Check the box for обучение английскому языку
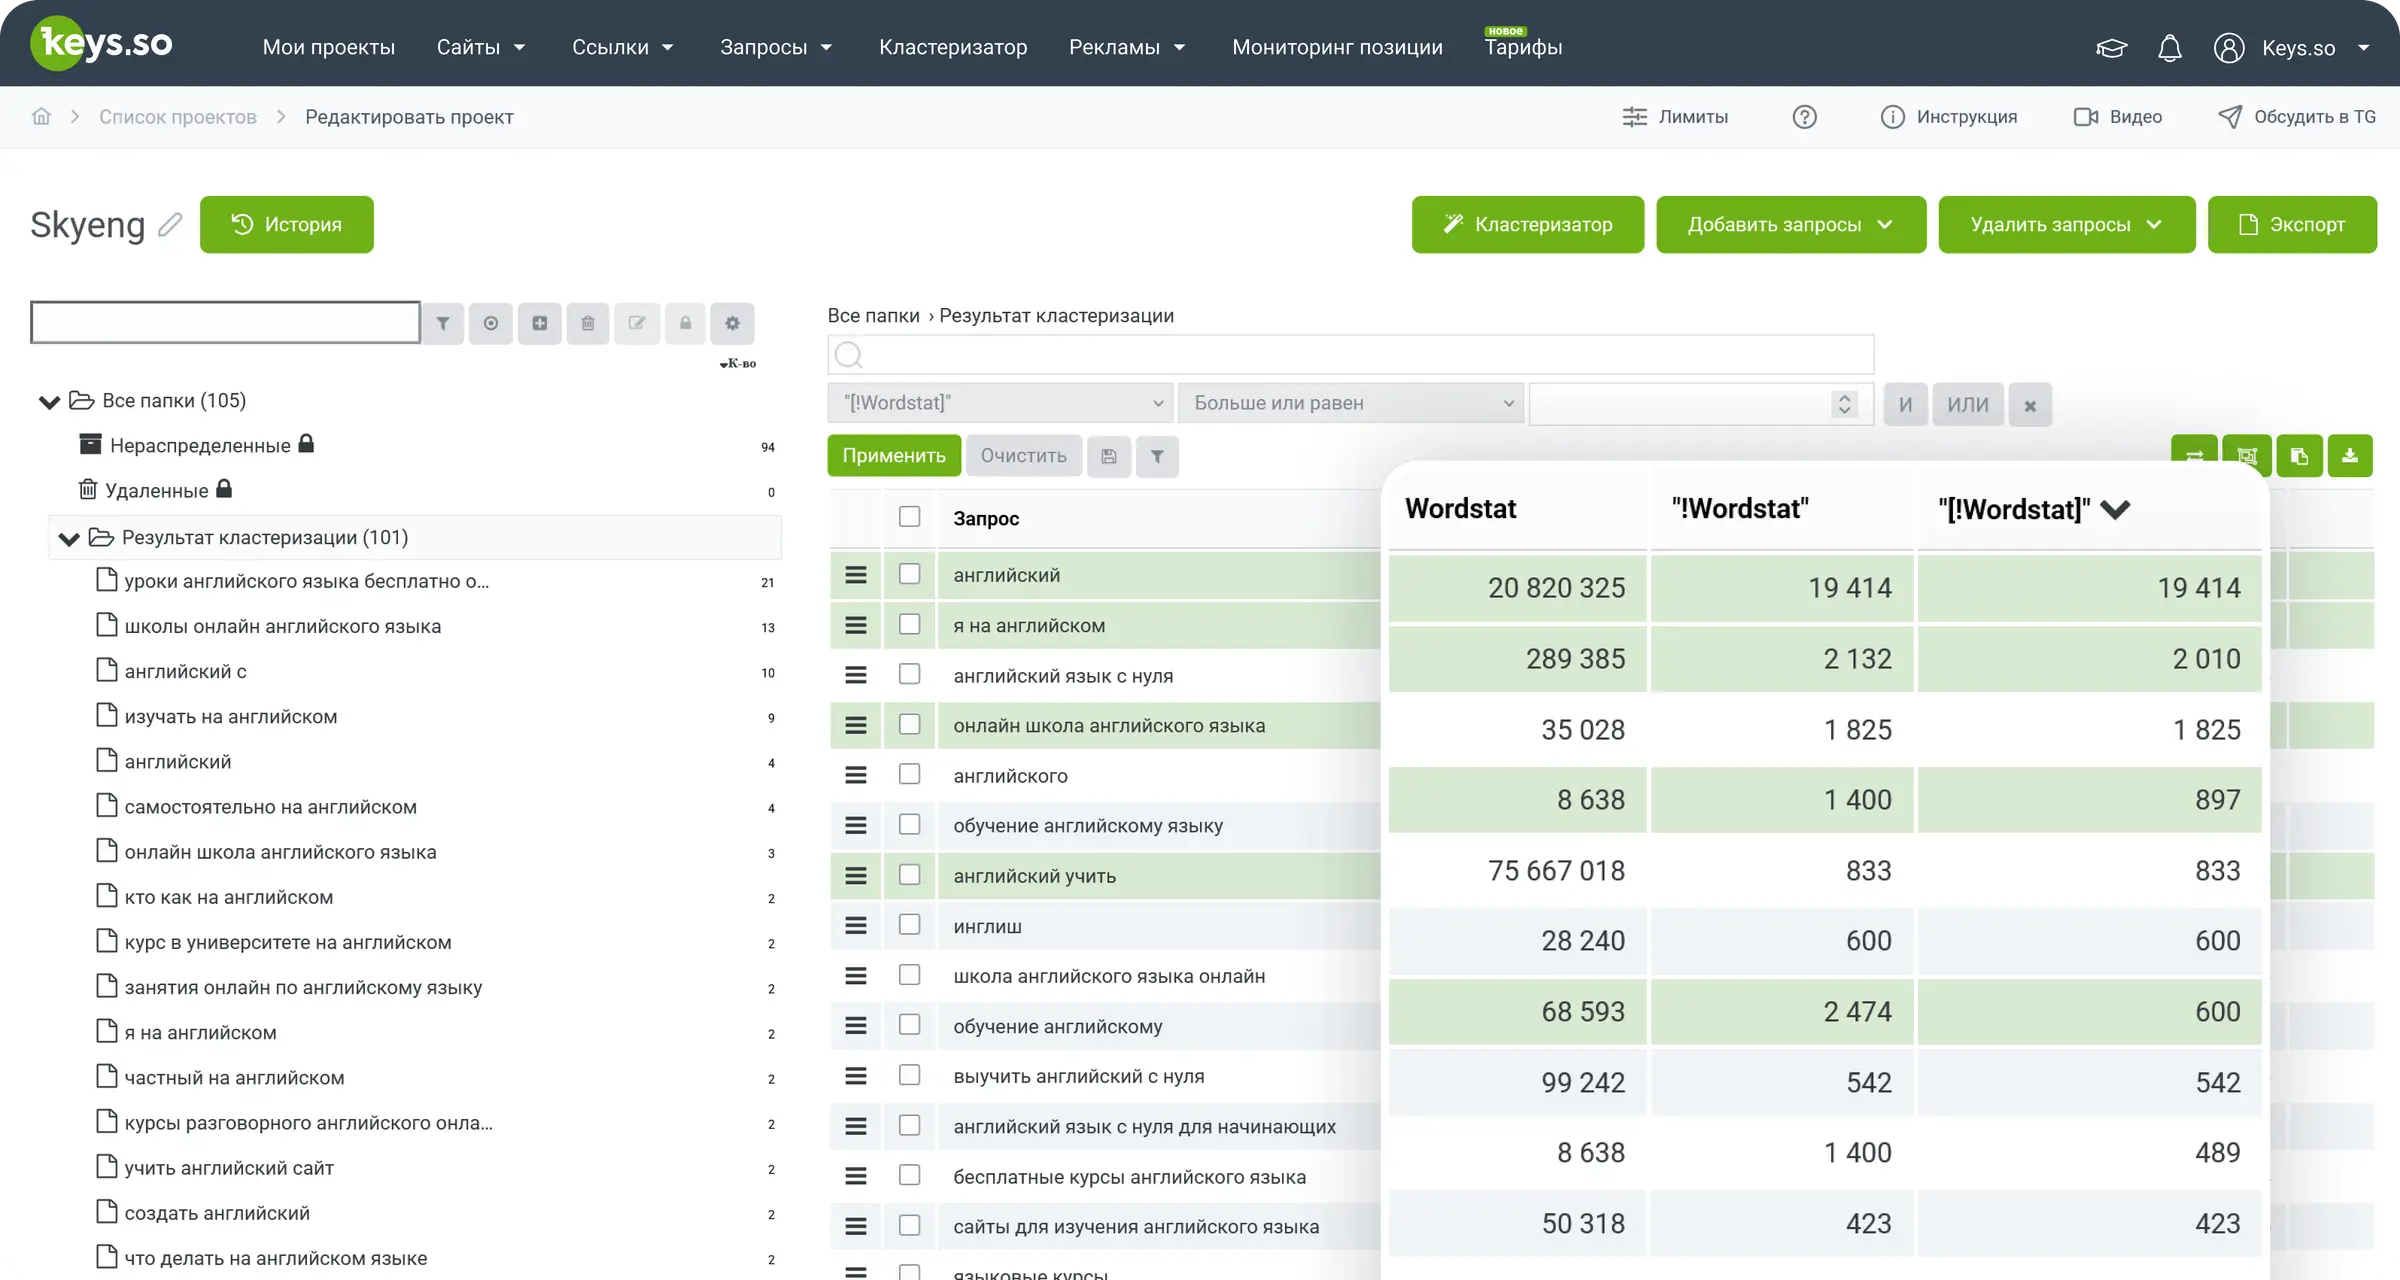This screenshot has height=1280, width=2400. point(909,824)
